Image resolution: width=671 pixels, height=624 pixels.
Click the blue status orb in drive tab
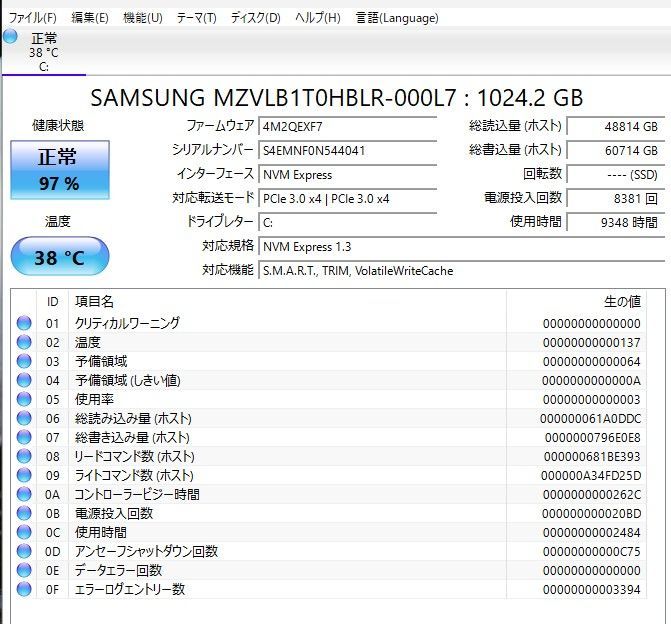[10, 37]
